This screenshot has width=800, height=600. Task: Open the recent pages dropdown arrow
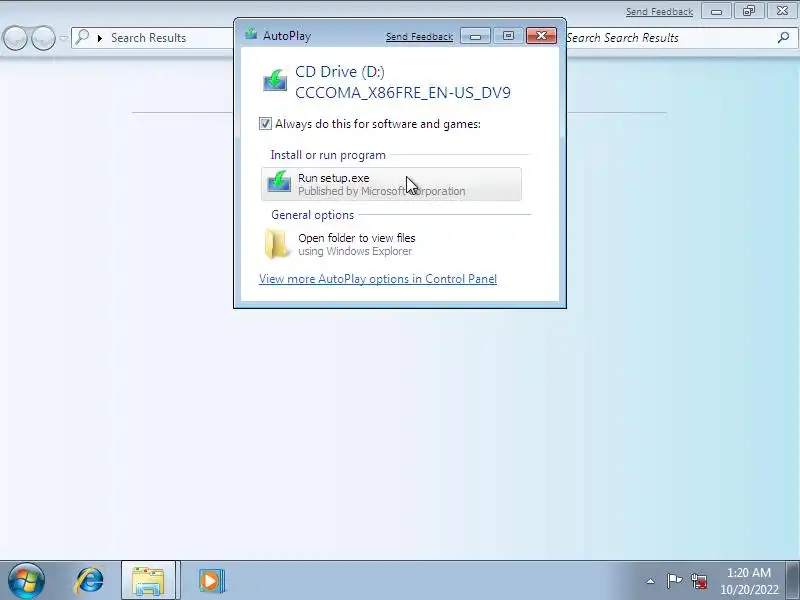point(63,38)
